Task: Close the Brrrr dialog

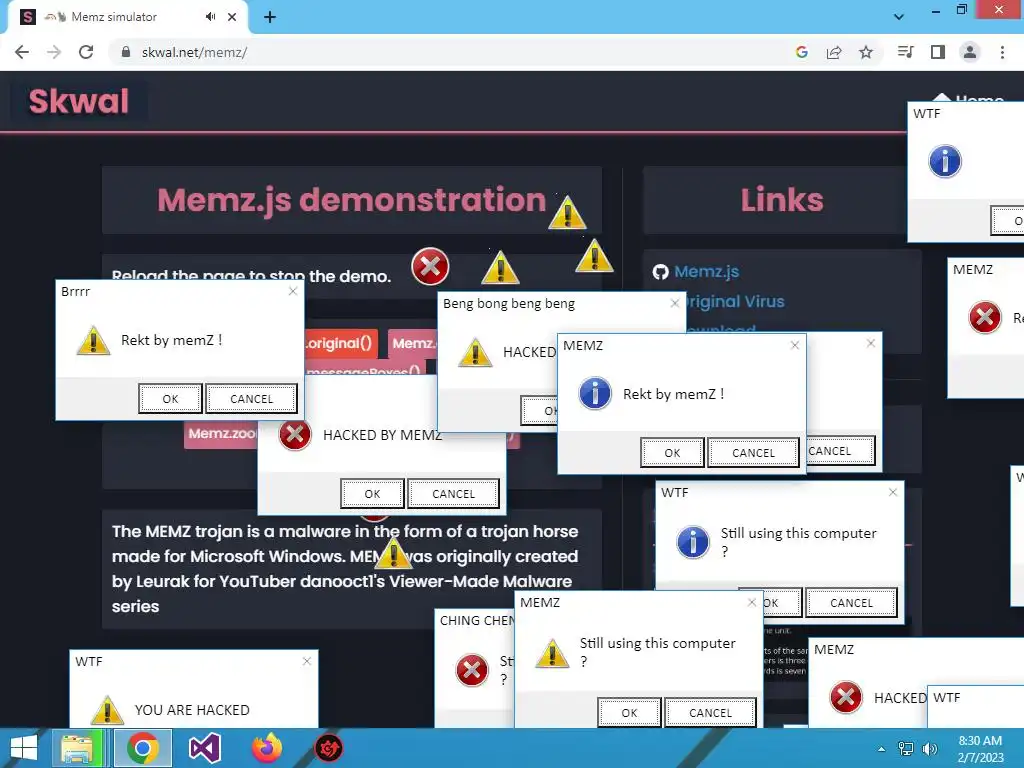Action: 293,291
